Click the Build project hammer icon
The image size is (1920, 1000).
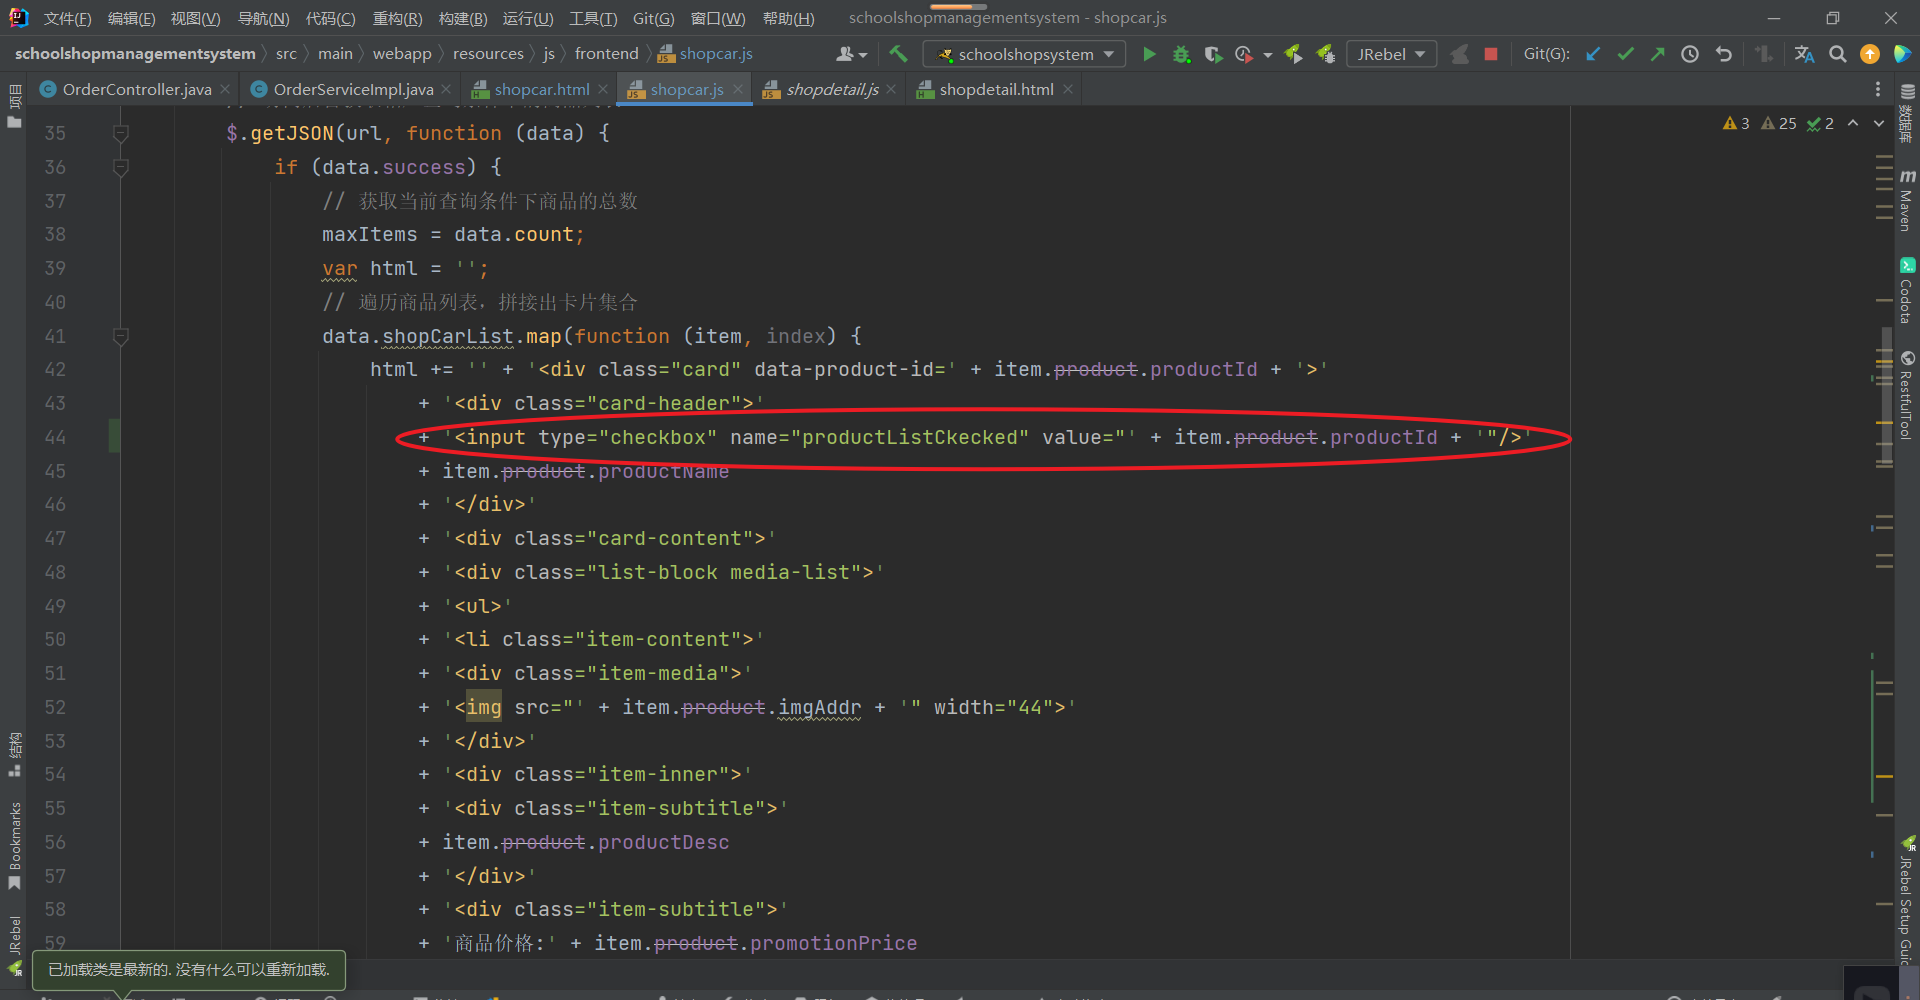(898, 54)
